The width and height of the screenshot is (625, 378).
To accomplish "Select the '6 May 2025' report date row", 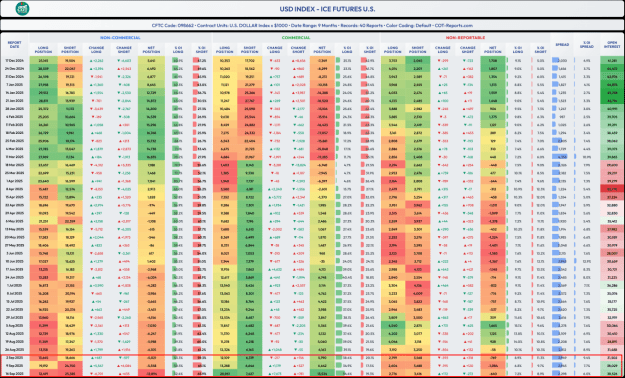I will [x=313, y=221].
